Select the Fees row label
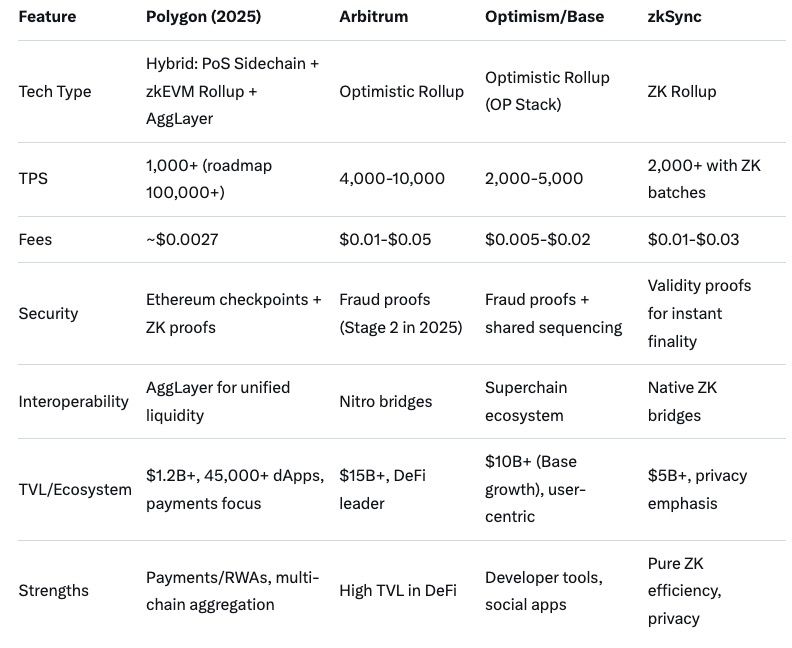Screen dimensions: 792x648 [x=36, y=240]
